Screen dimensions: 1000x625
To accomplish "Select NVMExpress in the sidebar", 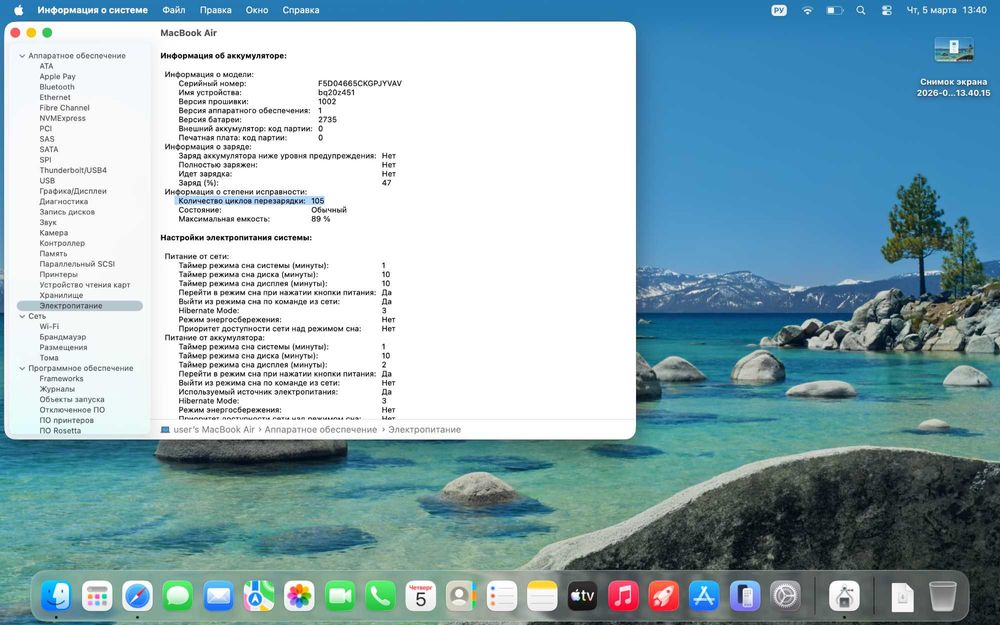I will (62, 118).
